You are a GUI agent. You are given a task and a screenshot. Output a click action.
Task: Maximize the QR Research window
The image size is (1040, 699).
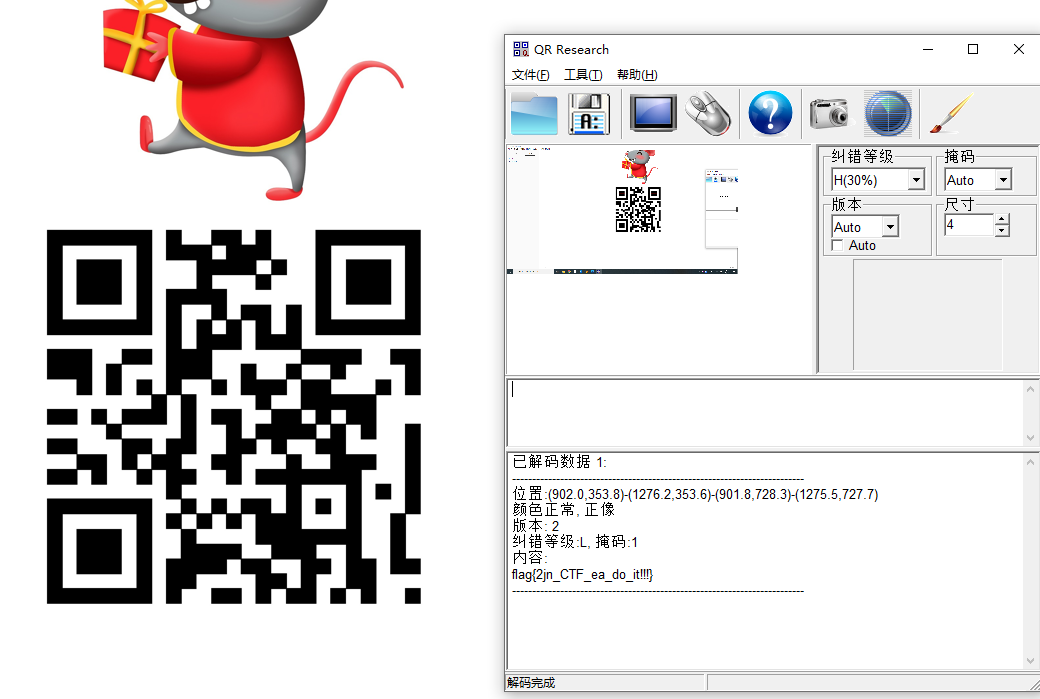(973, 49)
